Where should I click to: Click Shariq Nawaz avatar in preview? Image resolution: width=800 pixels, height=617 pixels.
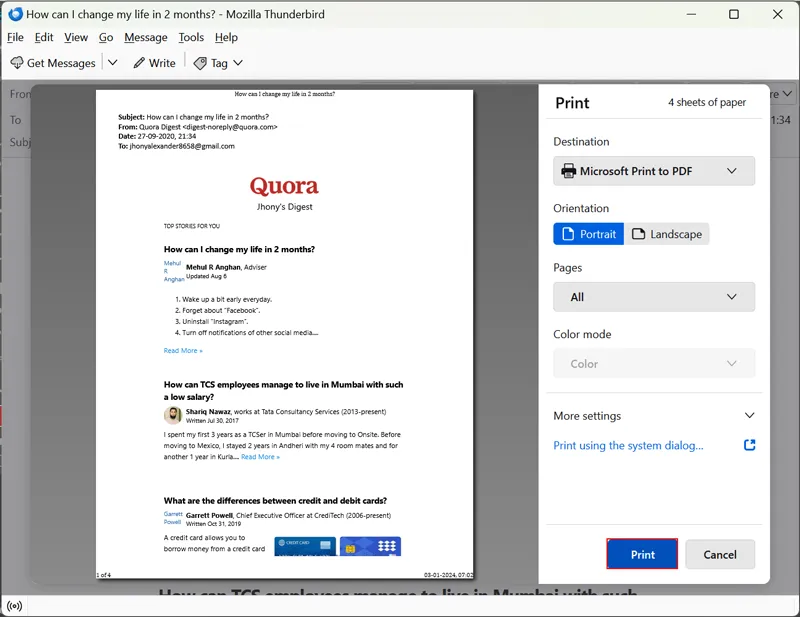173,415
